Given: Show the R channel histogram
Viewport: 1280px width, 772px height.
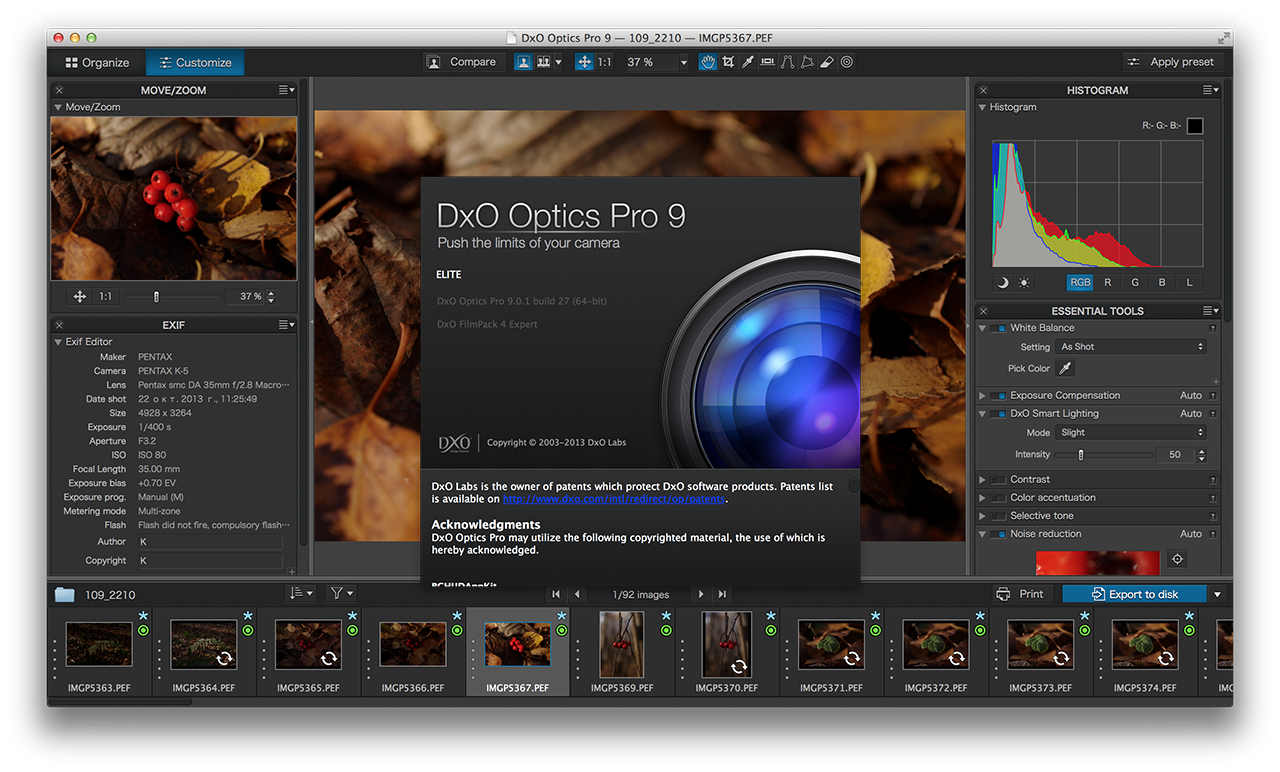Looking at the screenshot, I should tap(1107, 283).
